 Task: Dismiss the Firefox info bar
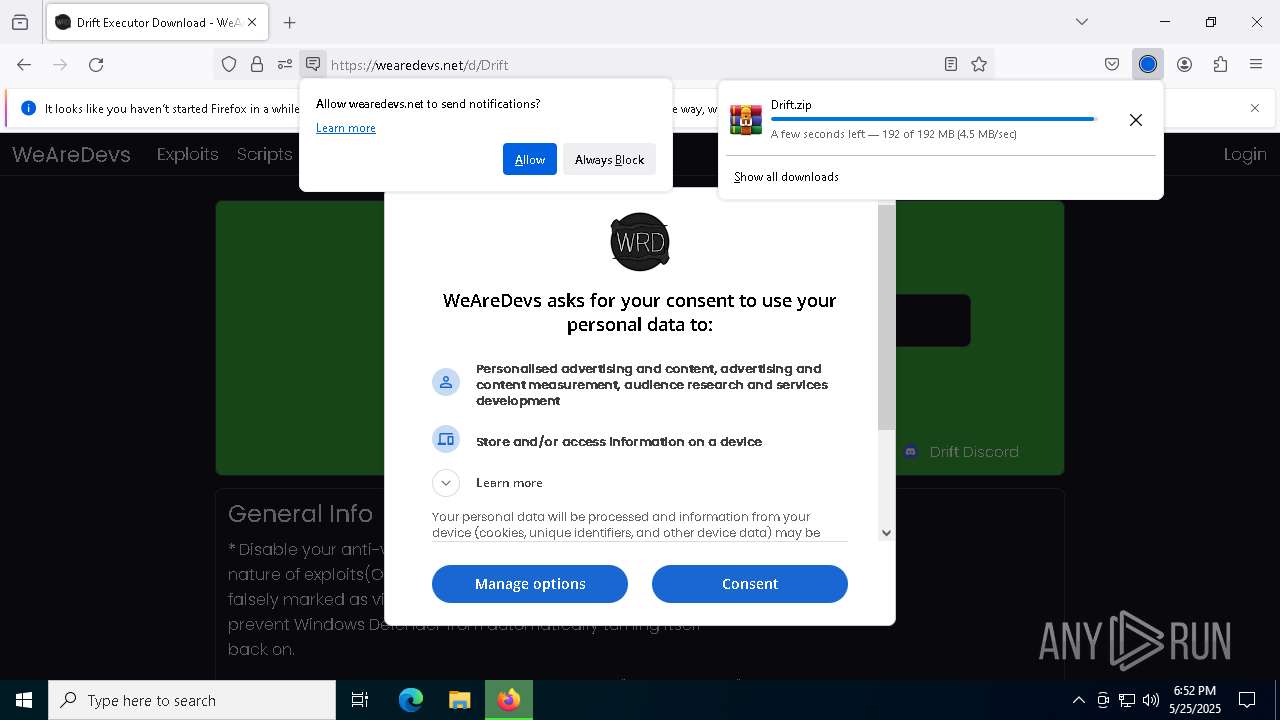click(1255, 108)
